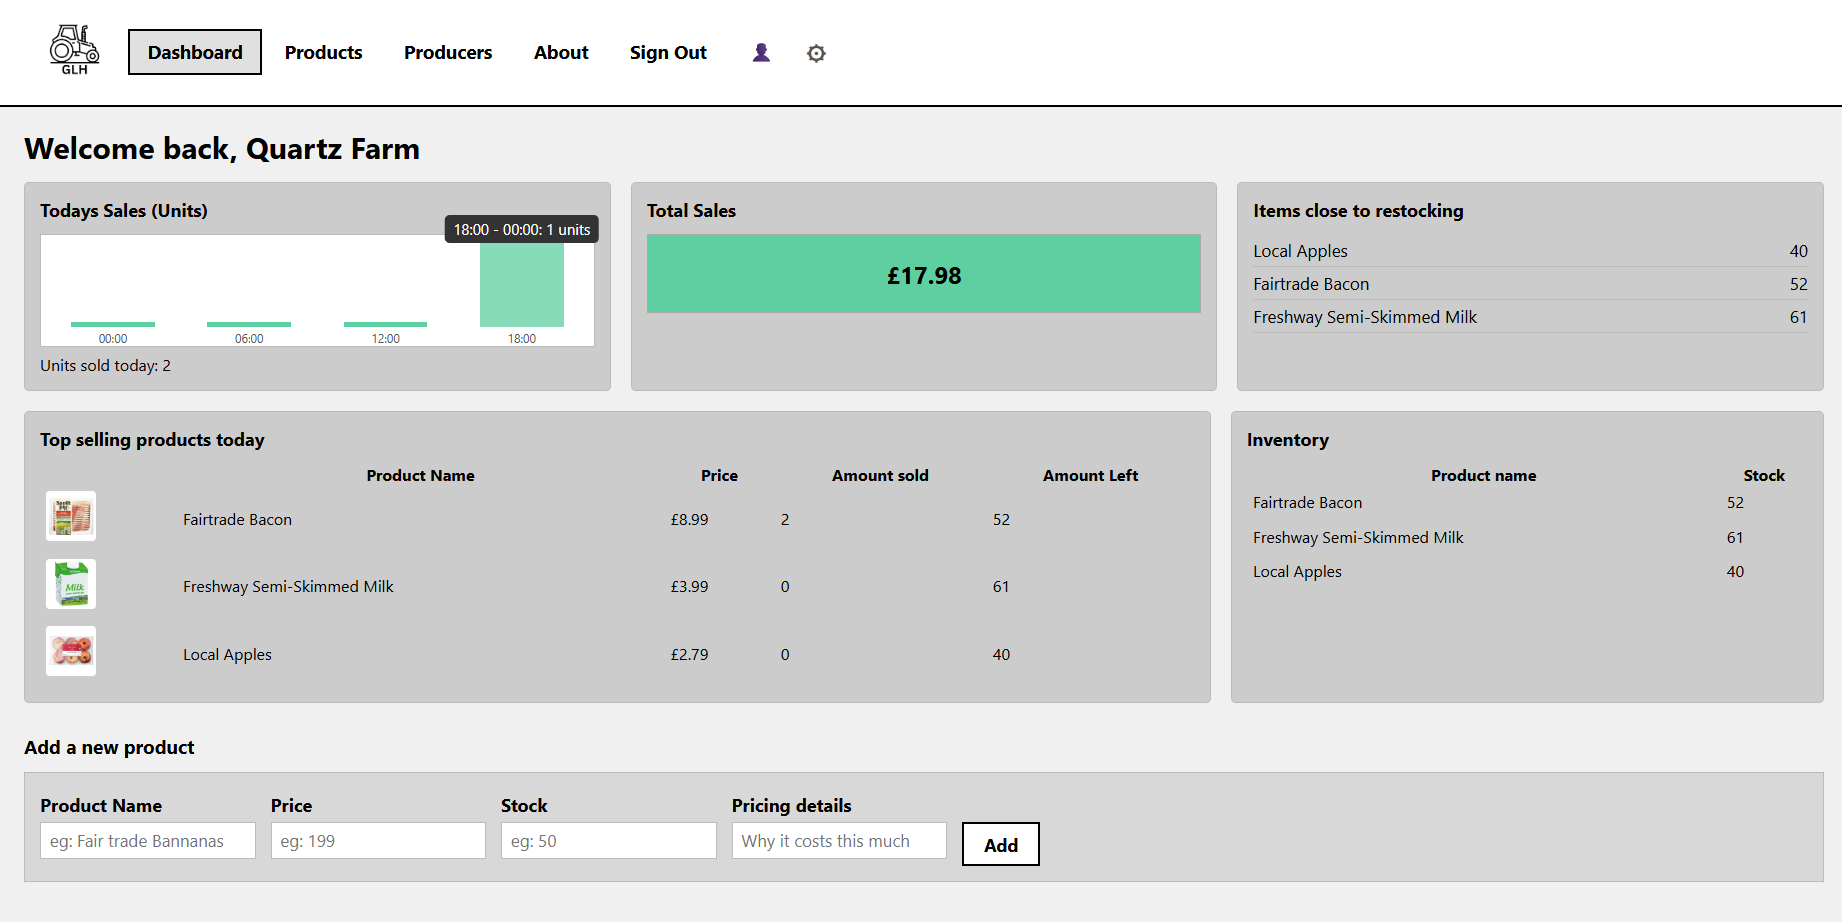
Task: Click Local Apples name in top selling table
Action: click(227, 655)
